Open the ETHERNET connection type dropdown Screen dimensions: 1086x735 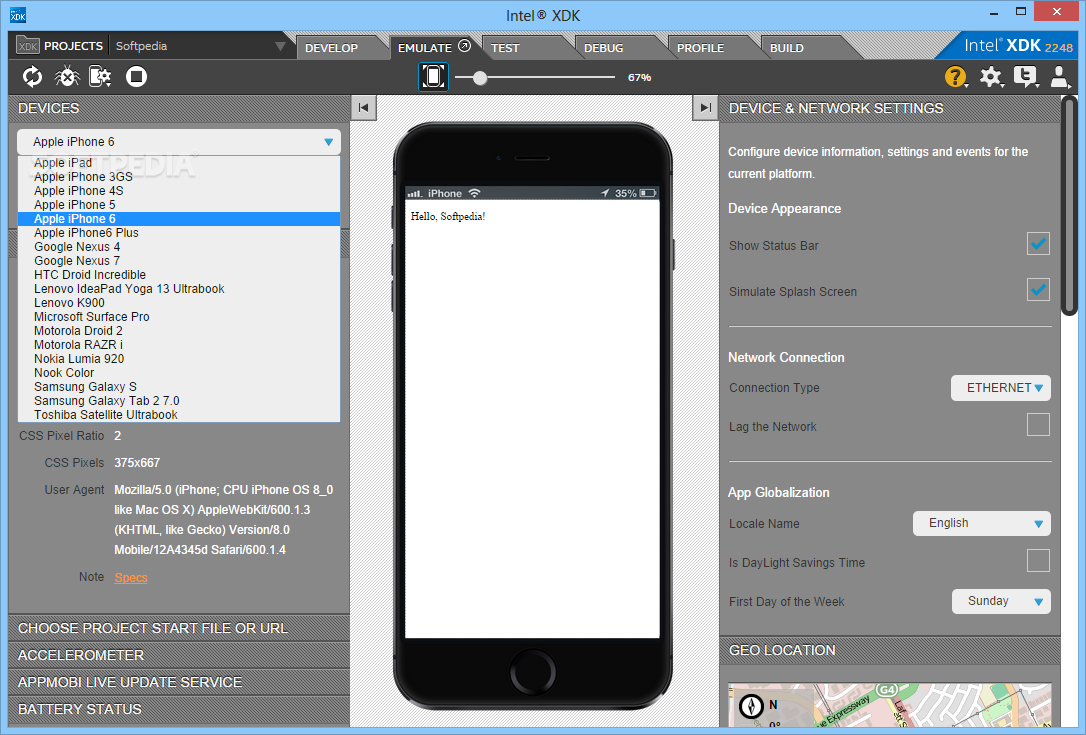point(1000,388)
